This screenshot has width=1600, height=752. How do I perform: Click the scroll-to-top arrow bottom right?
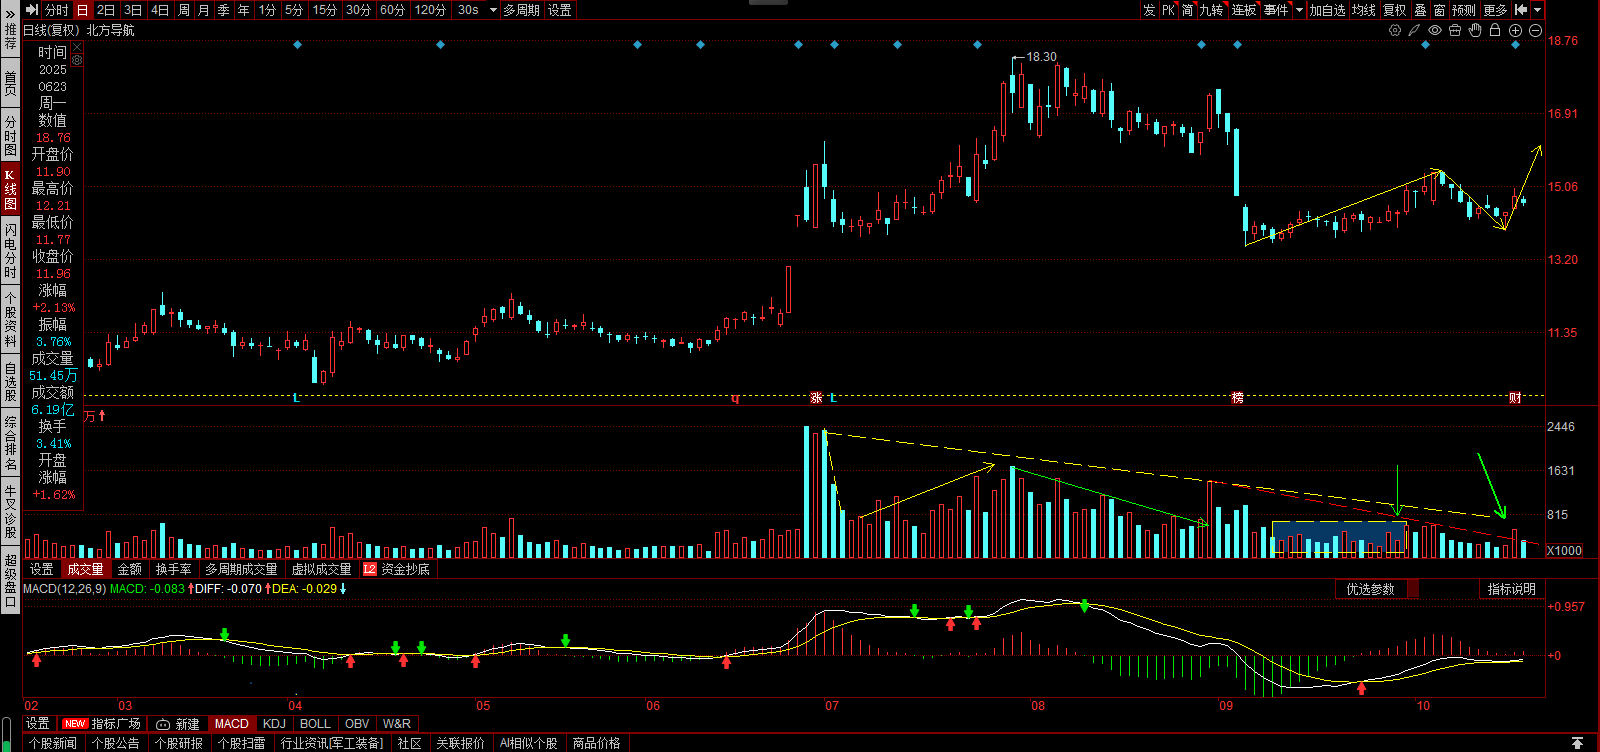[x=1577, y=743]
